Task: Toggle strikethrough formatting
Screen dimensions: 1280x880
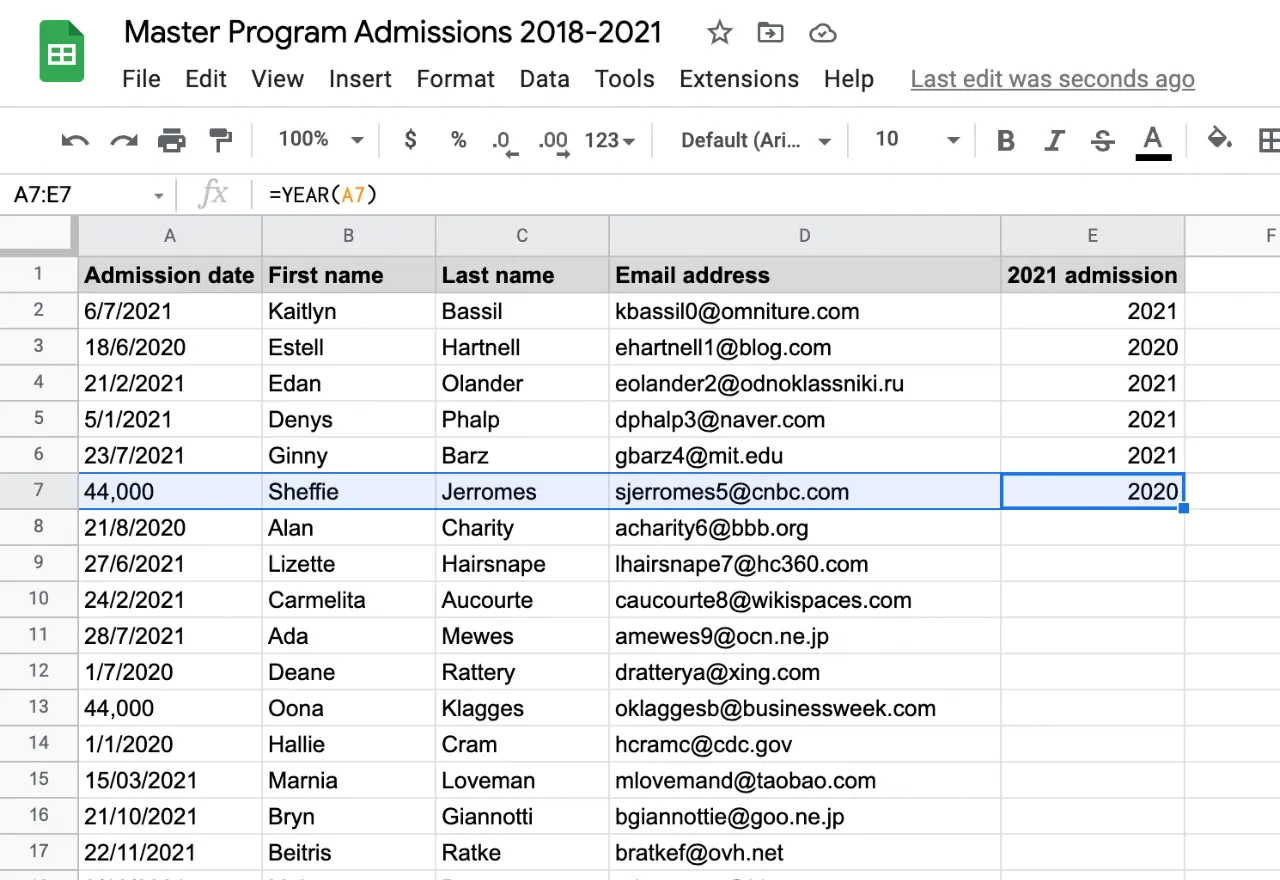Action: (1102, 141)
